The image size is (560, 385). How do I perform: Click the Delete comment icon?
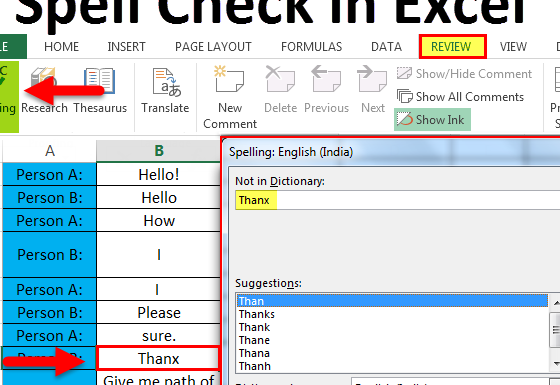tap(280, 79)
